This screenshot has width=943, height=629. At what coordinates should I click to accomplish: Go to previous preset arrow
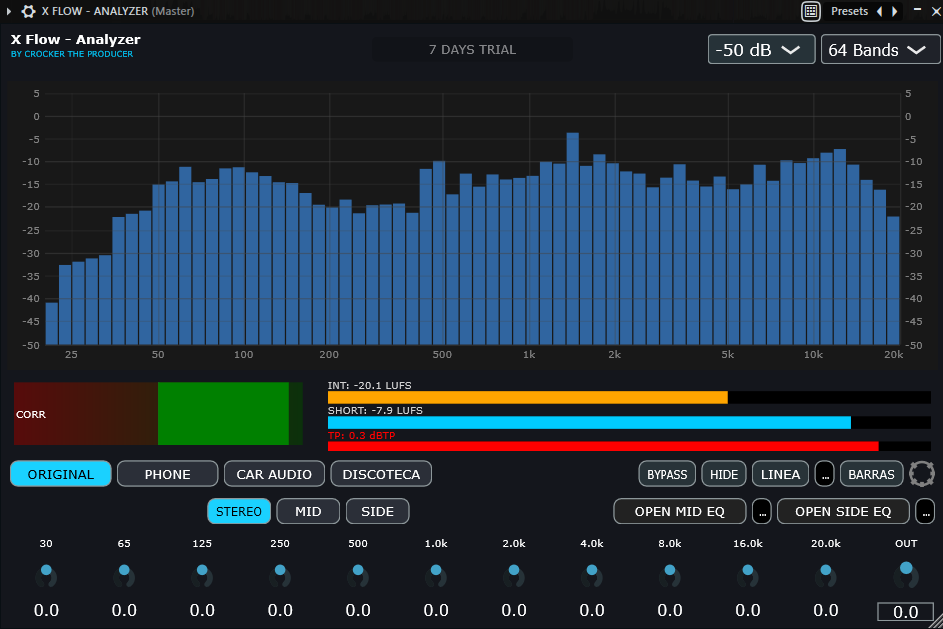[x=880, y=11]
